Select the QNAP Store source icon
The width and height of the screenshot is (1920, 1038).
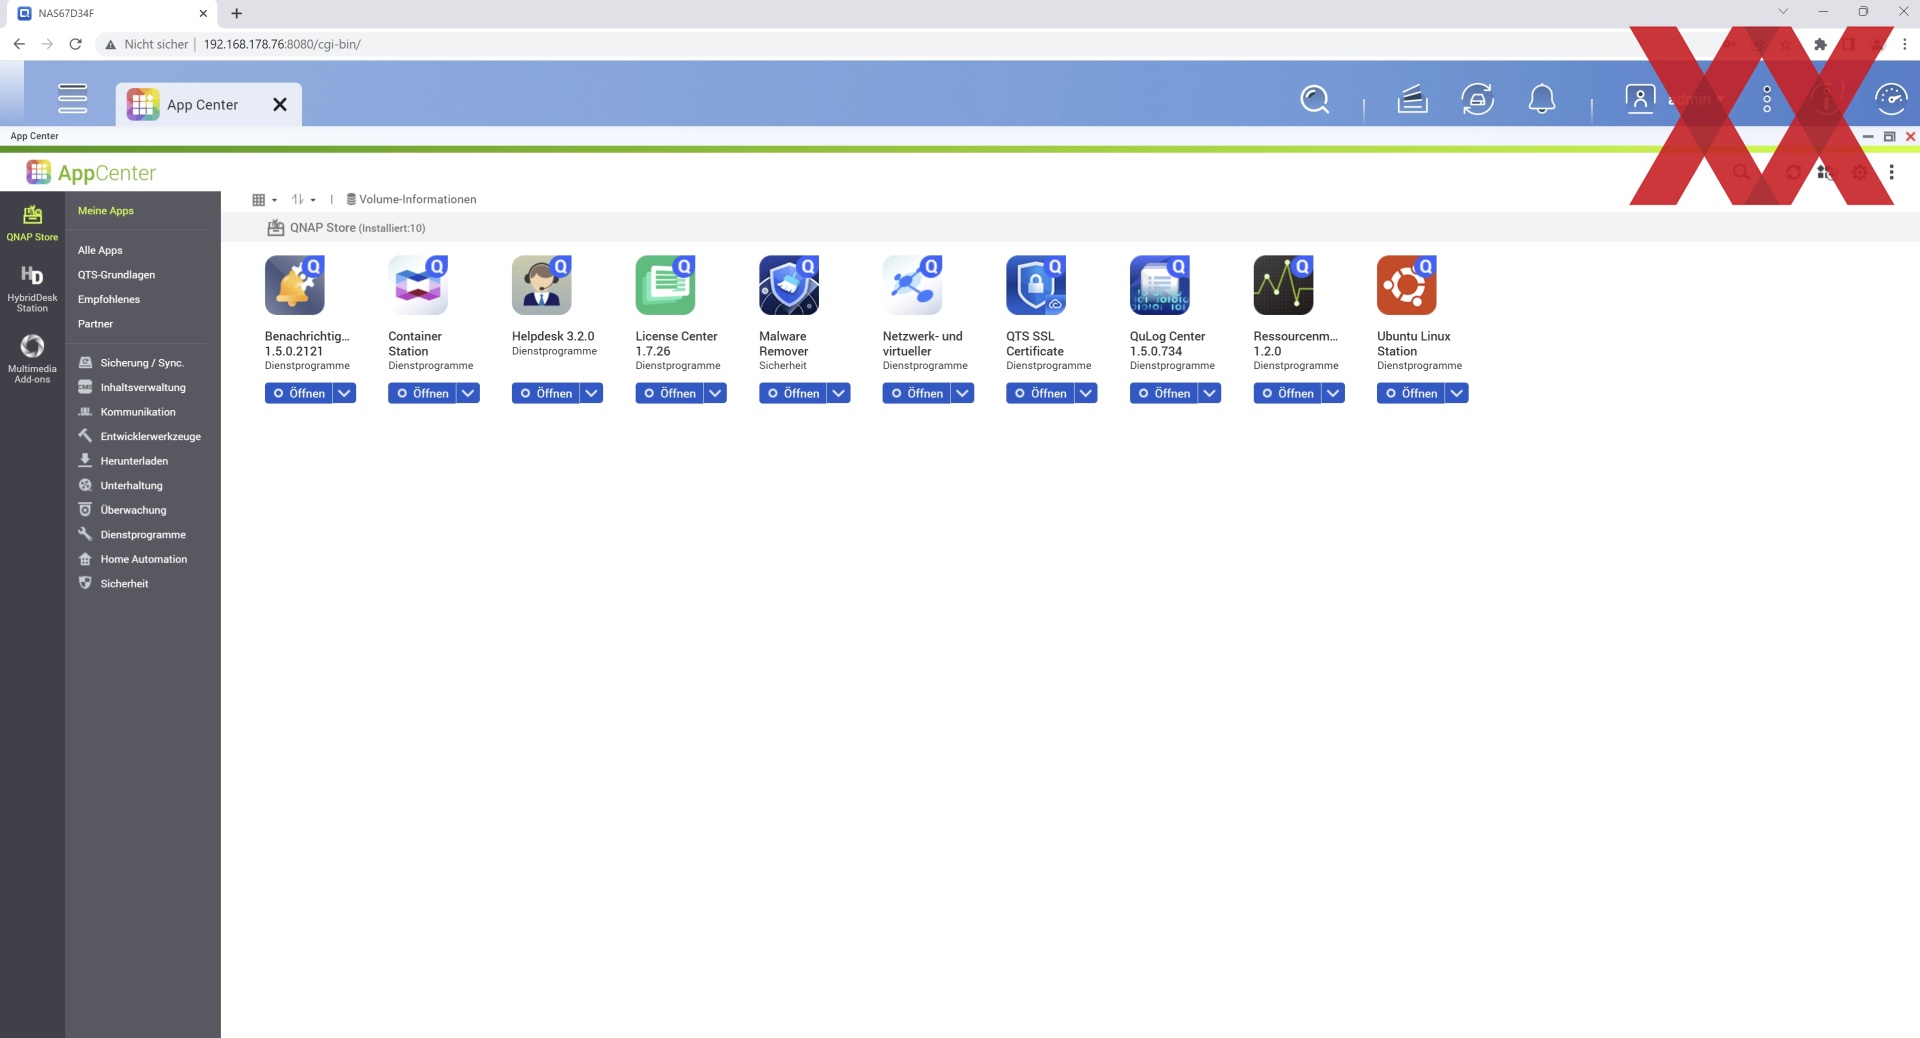32,222
